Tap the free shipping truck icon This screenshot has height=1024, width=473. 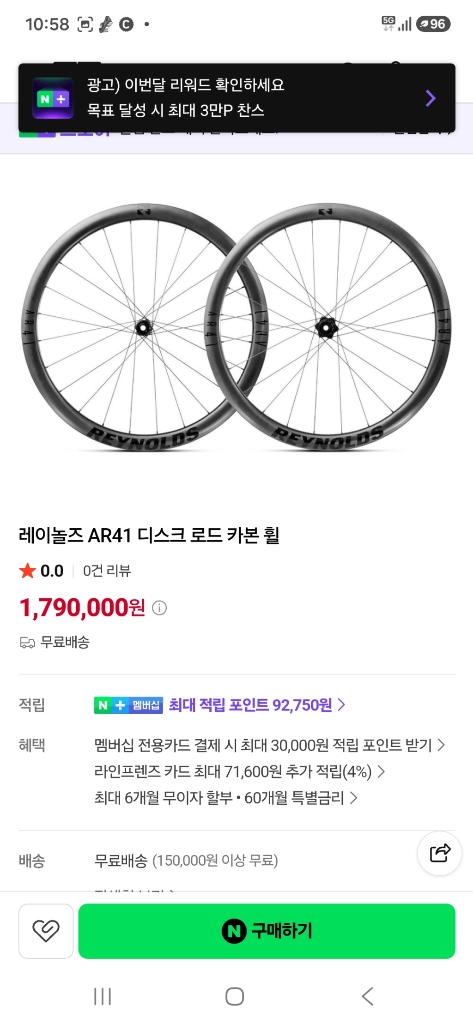coord(27,643)
